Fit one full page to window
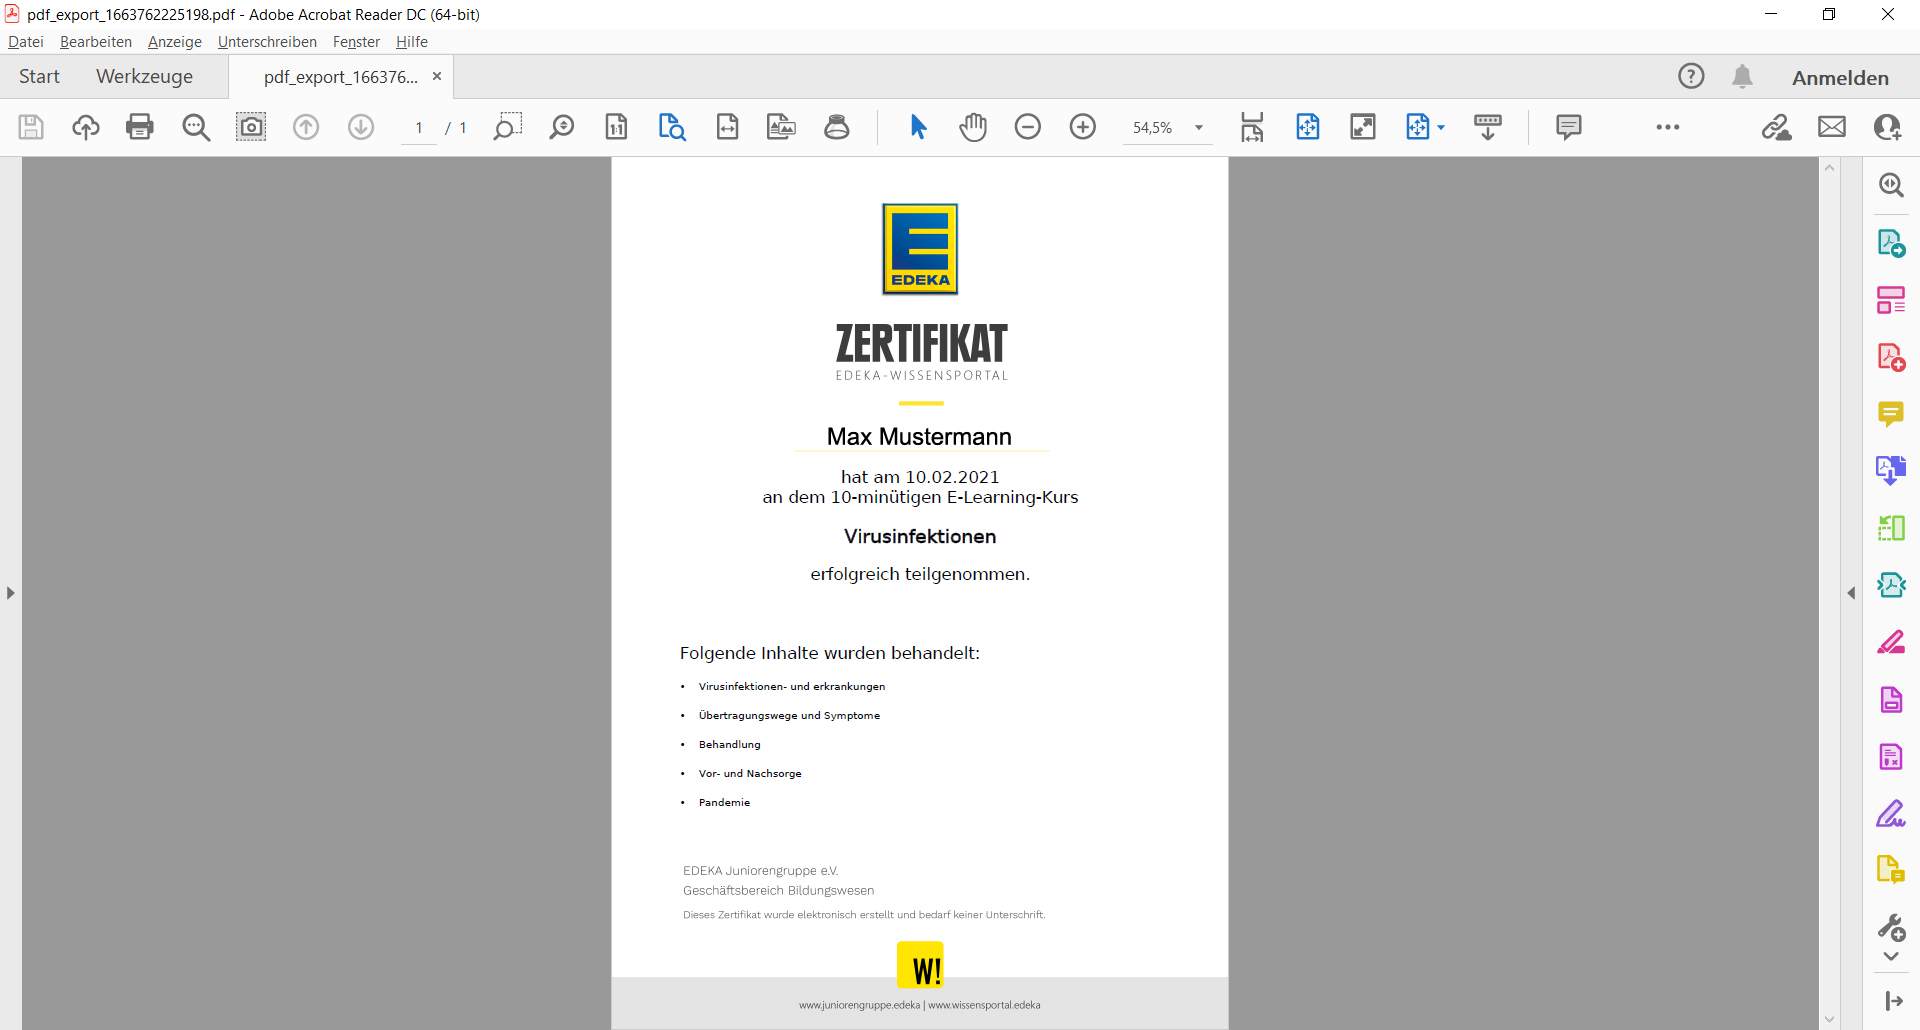Screen dimensions: 1920x1030 [x=1308, y=127]
